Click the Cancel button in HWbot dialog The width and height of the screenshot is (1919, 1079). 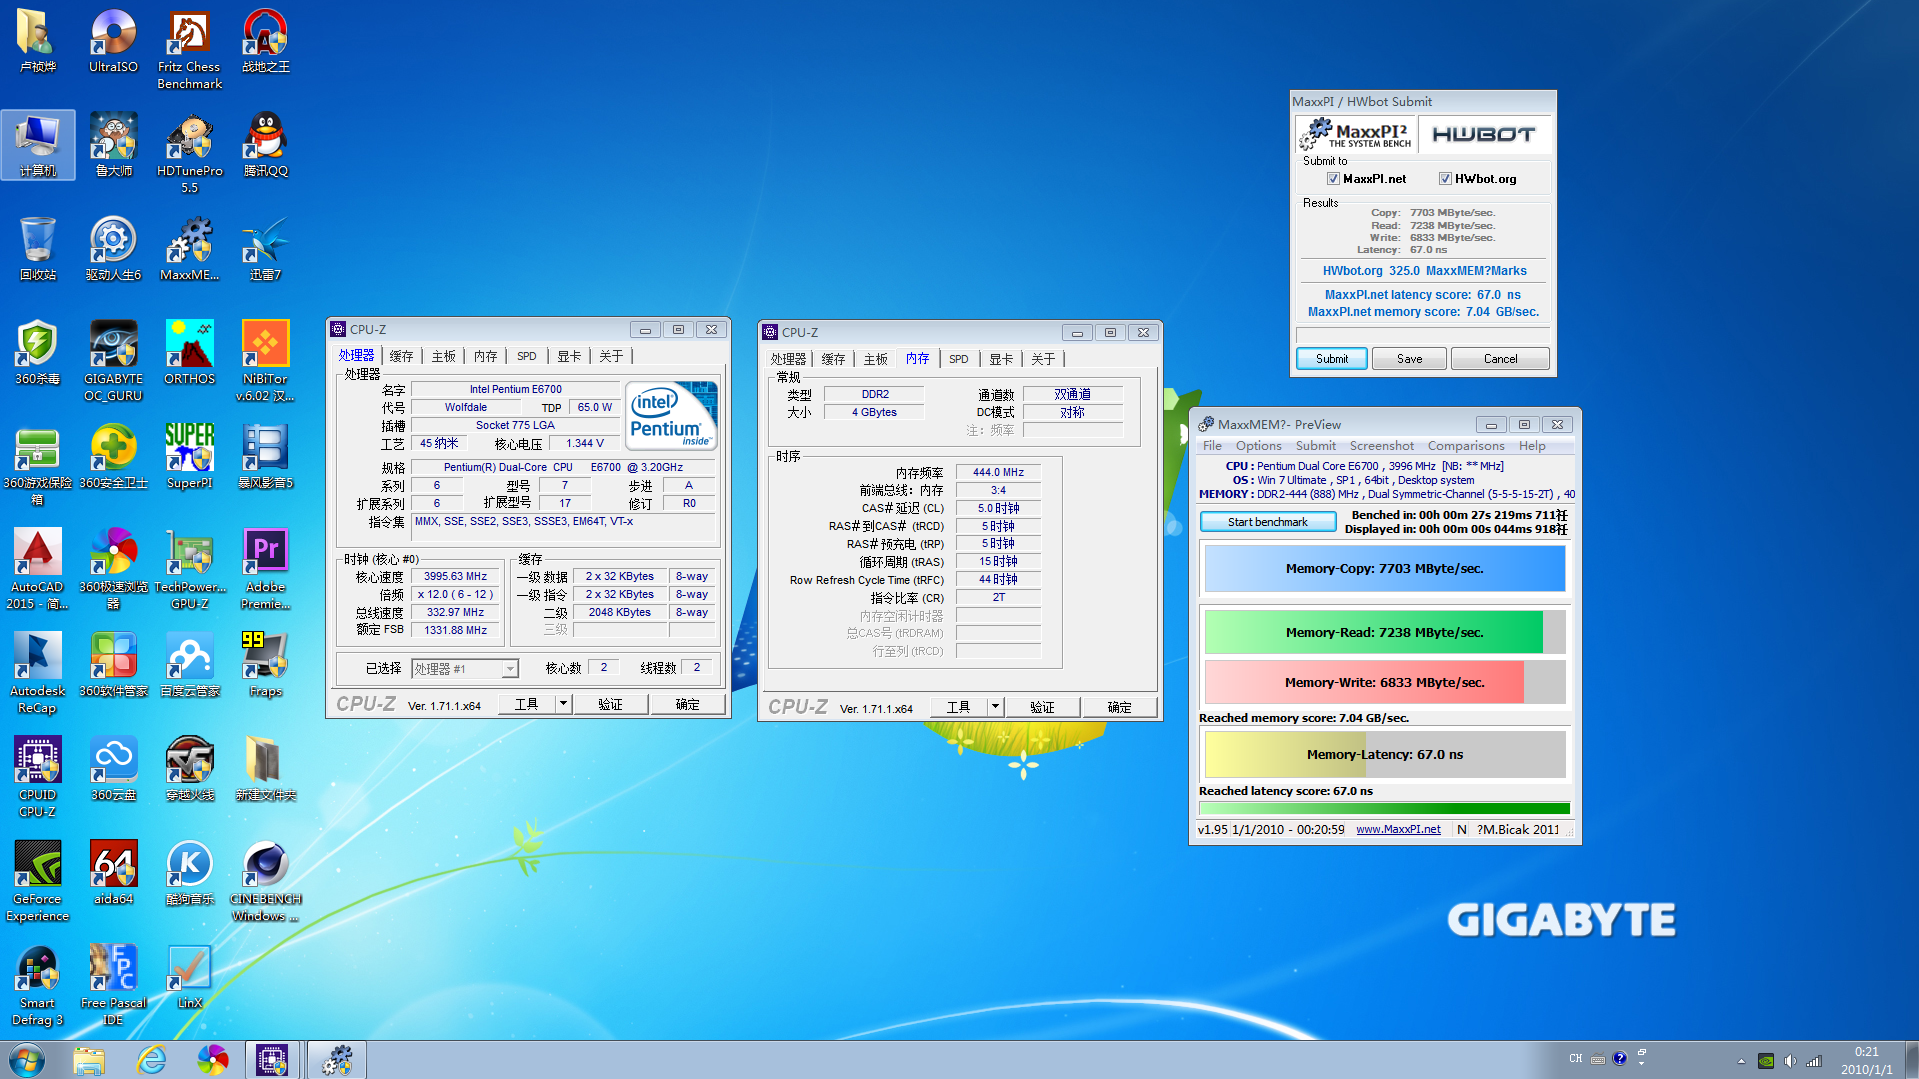coord(1500,359)
